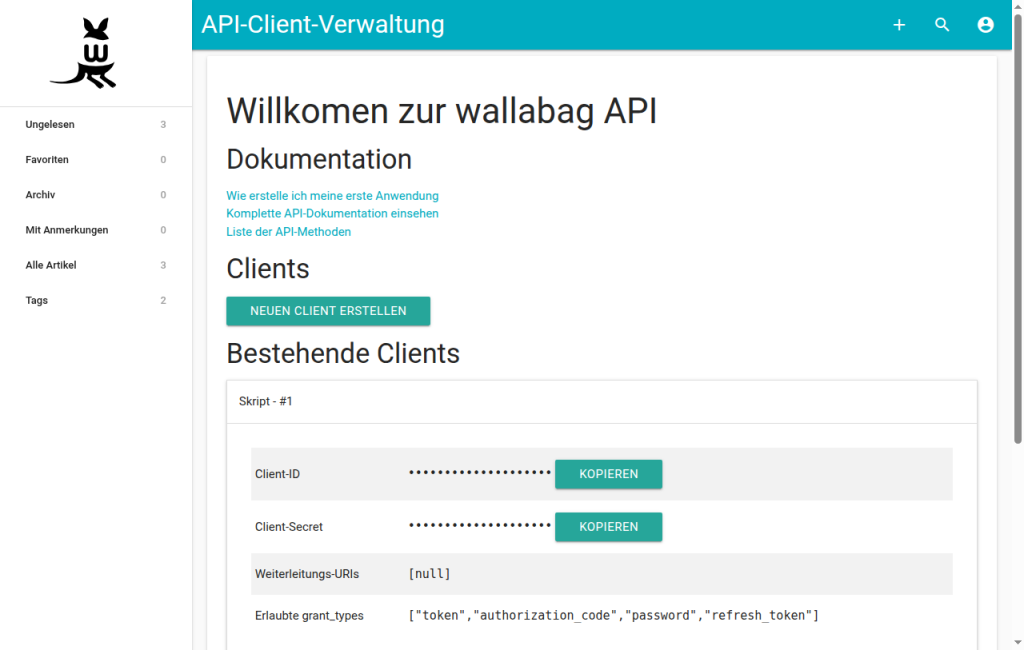Click the page vertical scrollbar thumb
Screen dimensions: 1024x650
click(x=1017, y=229)
